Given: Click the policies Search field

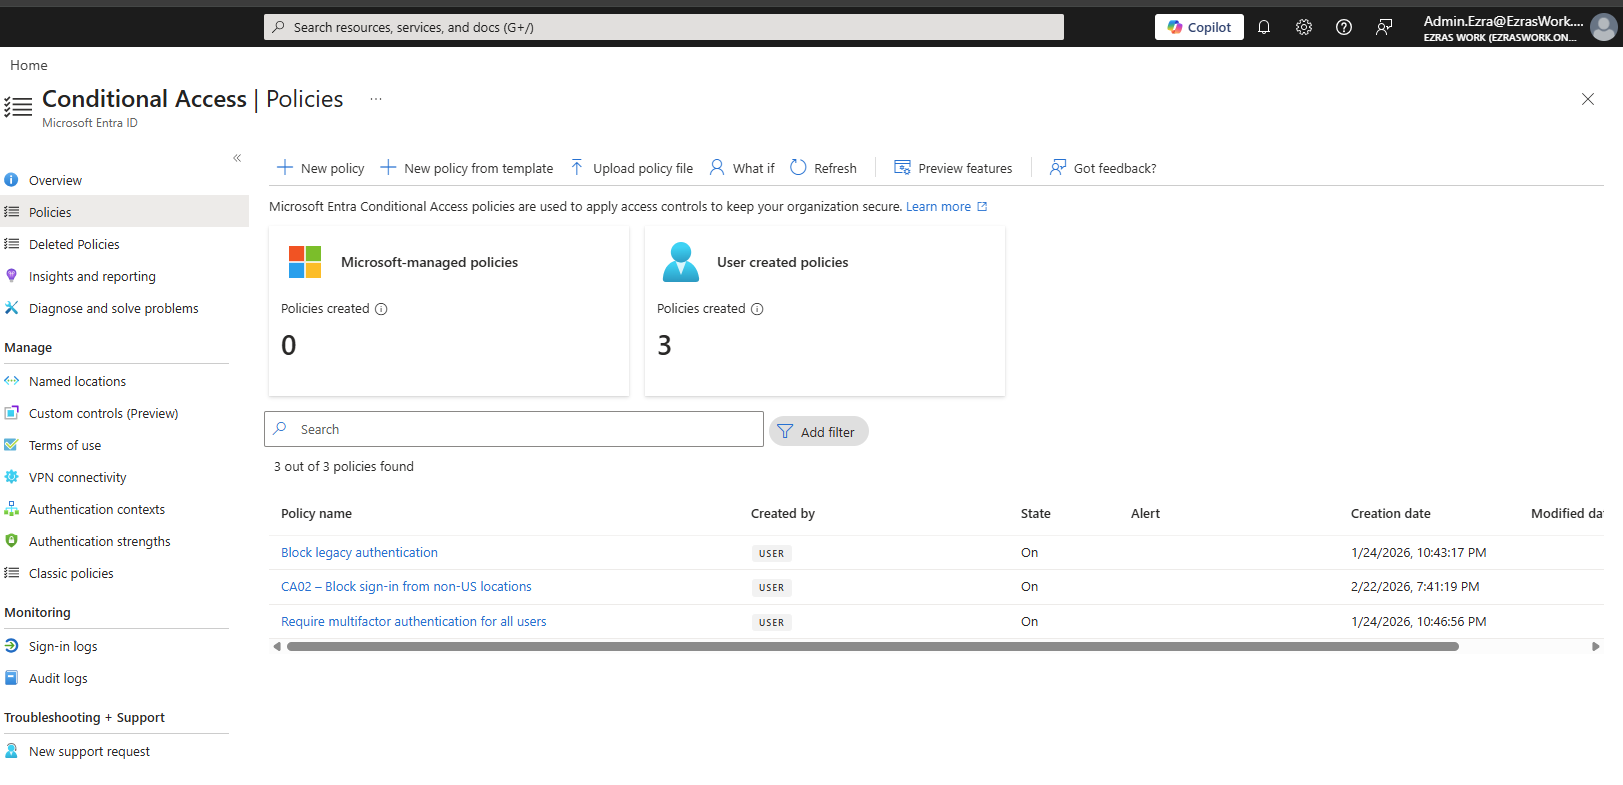Looking at the screenshot, I should [514, 429].
